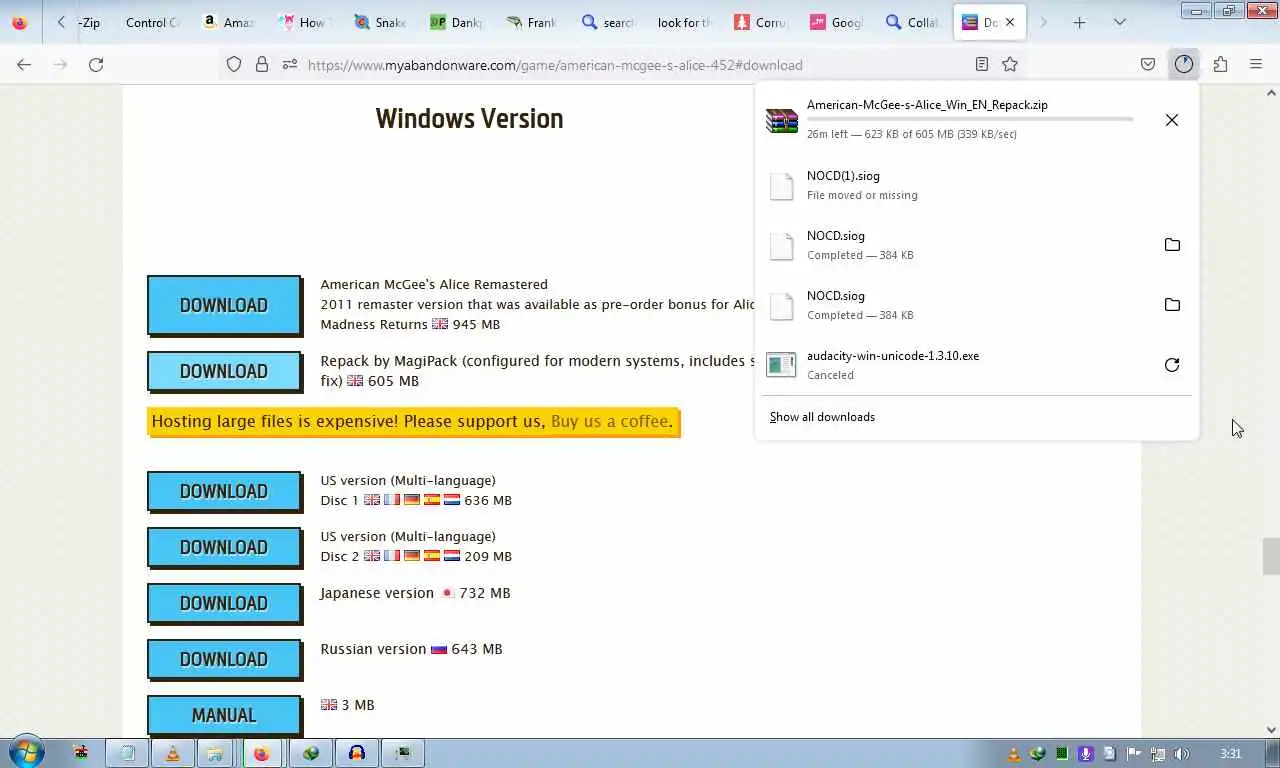Open a new browser tab
This screenshot has width=1280, height=768.
(x=1079, y=22)
